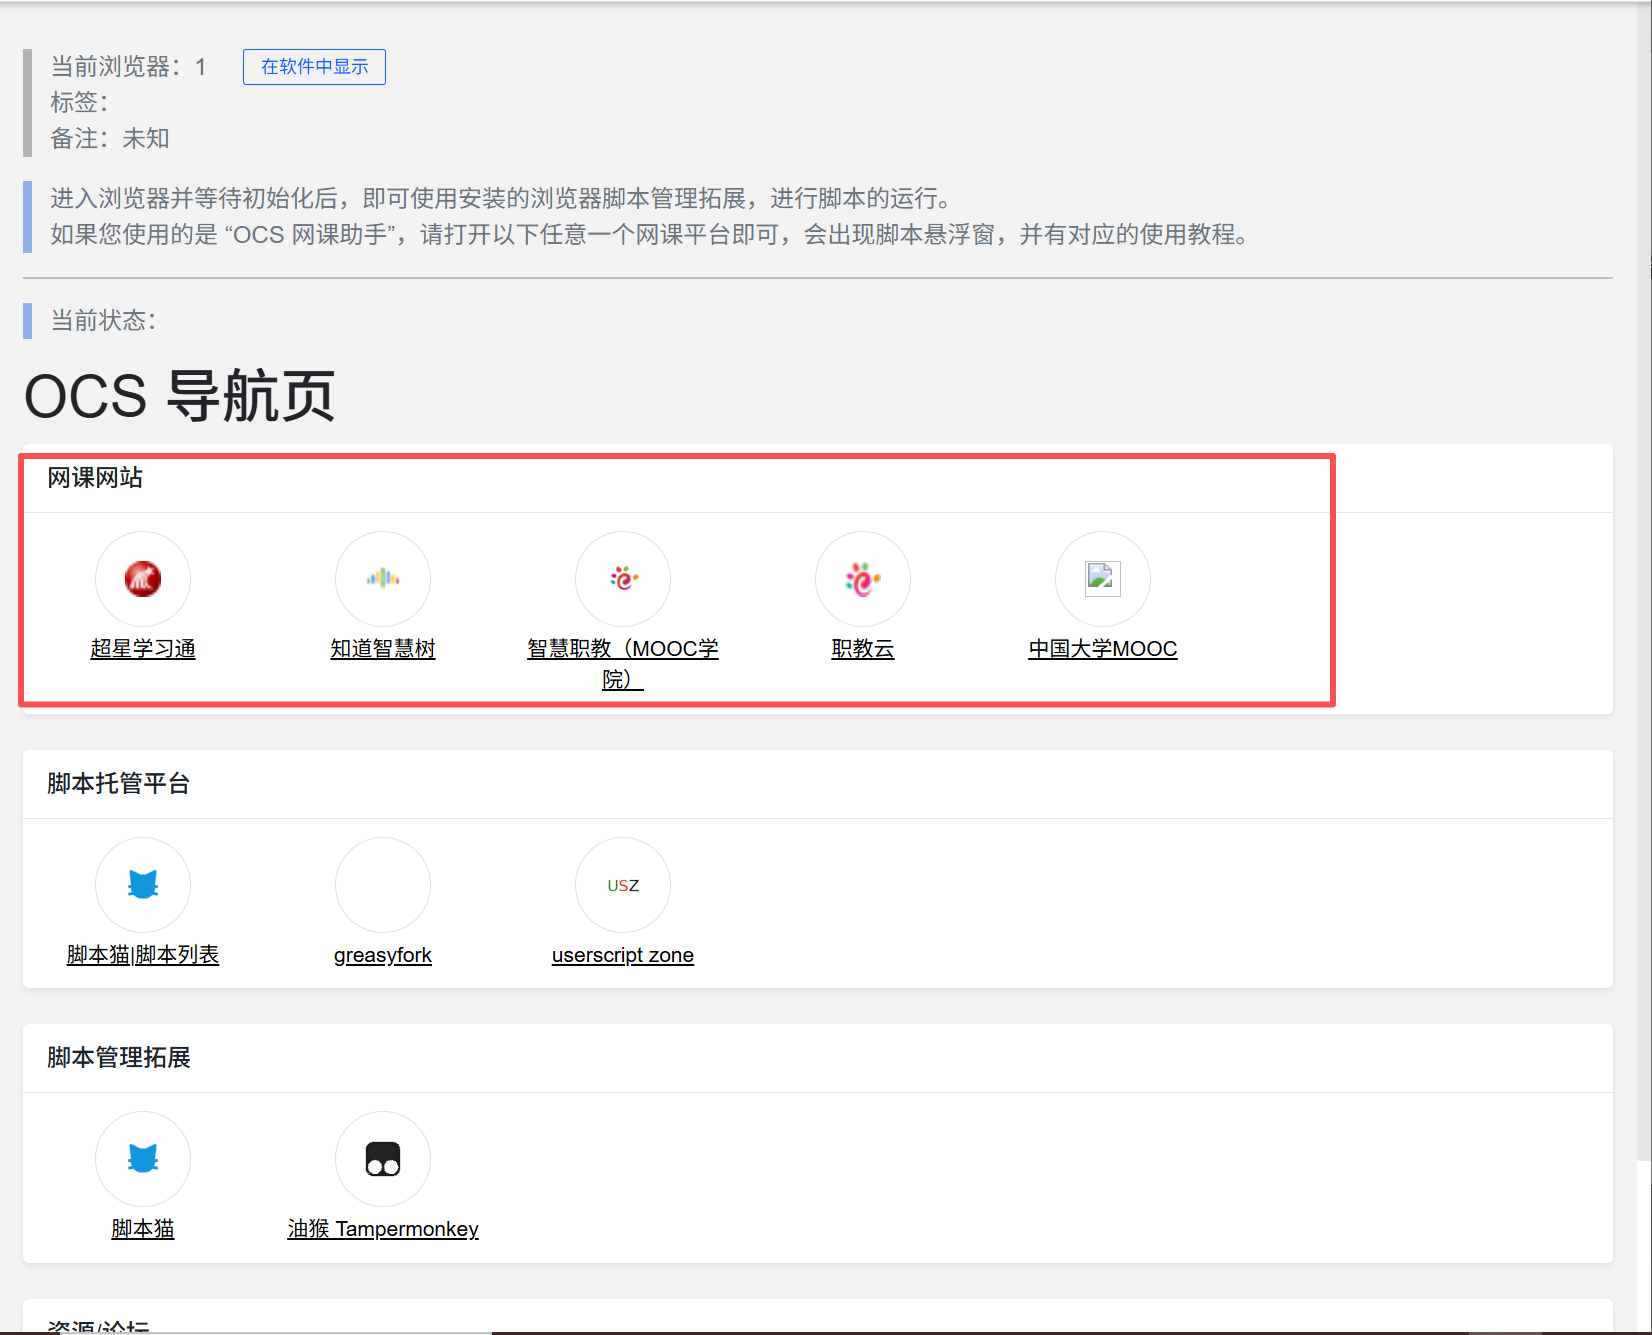The height and width of the screenshot is (1335, 1652).
Task: Select the 职教云 icon
Action: pos(863,579)
